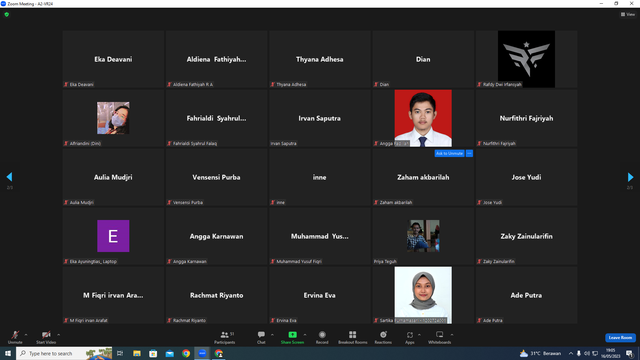The height and width of the screenshot is (360, 640).
Task: Start recording with the Record button
Action: (x=322, y=337)
